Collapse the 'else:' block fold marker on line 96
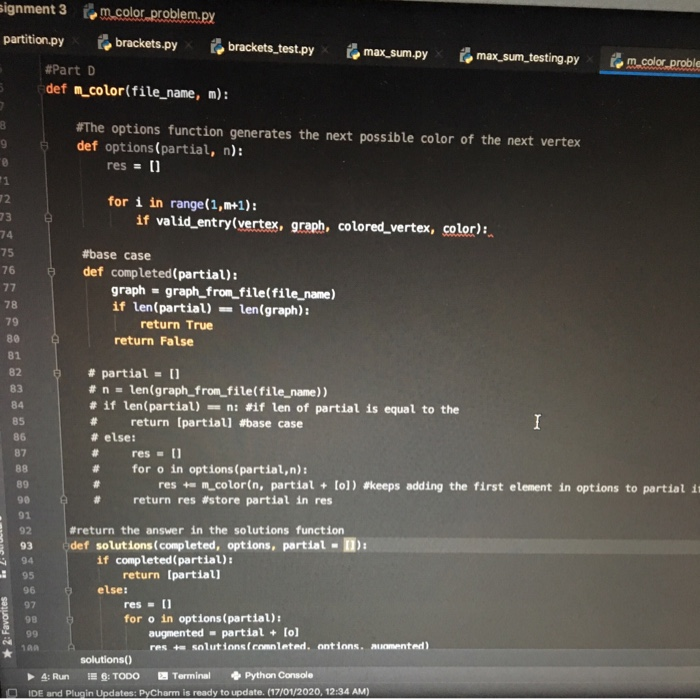Viewport: 700px width, 699px height. click(68, 591)
